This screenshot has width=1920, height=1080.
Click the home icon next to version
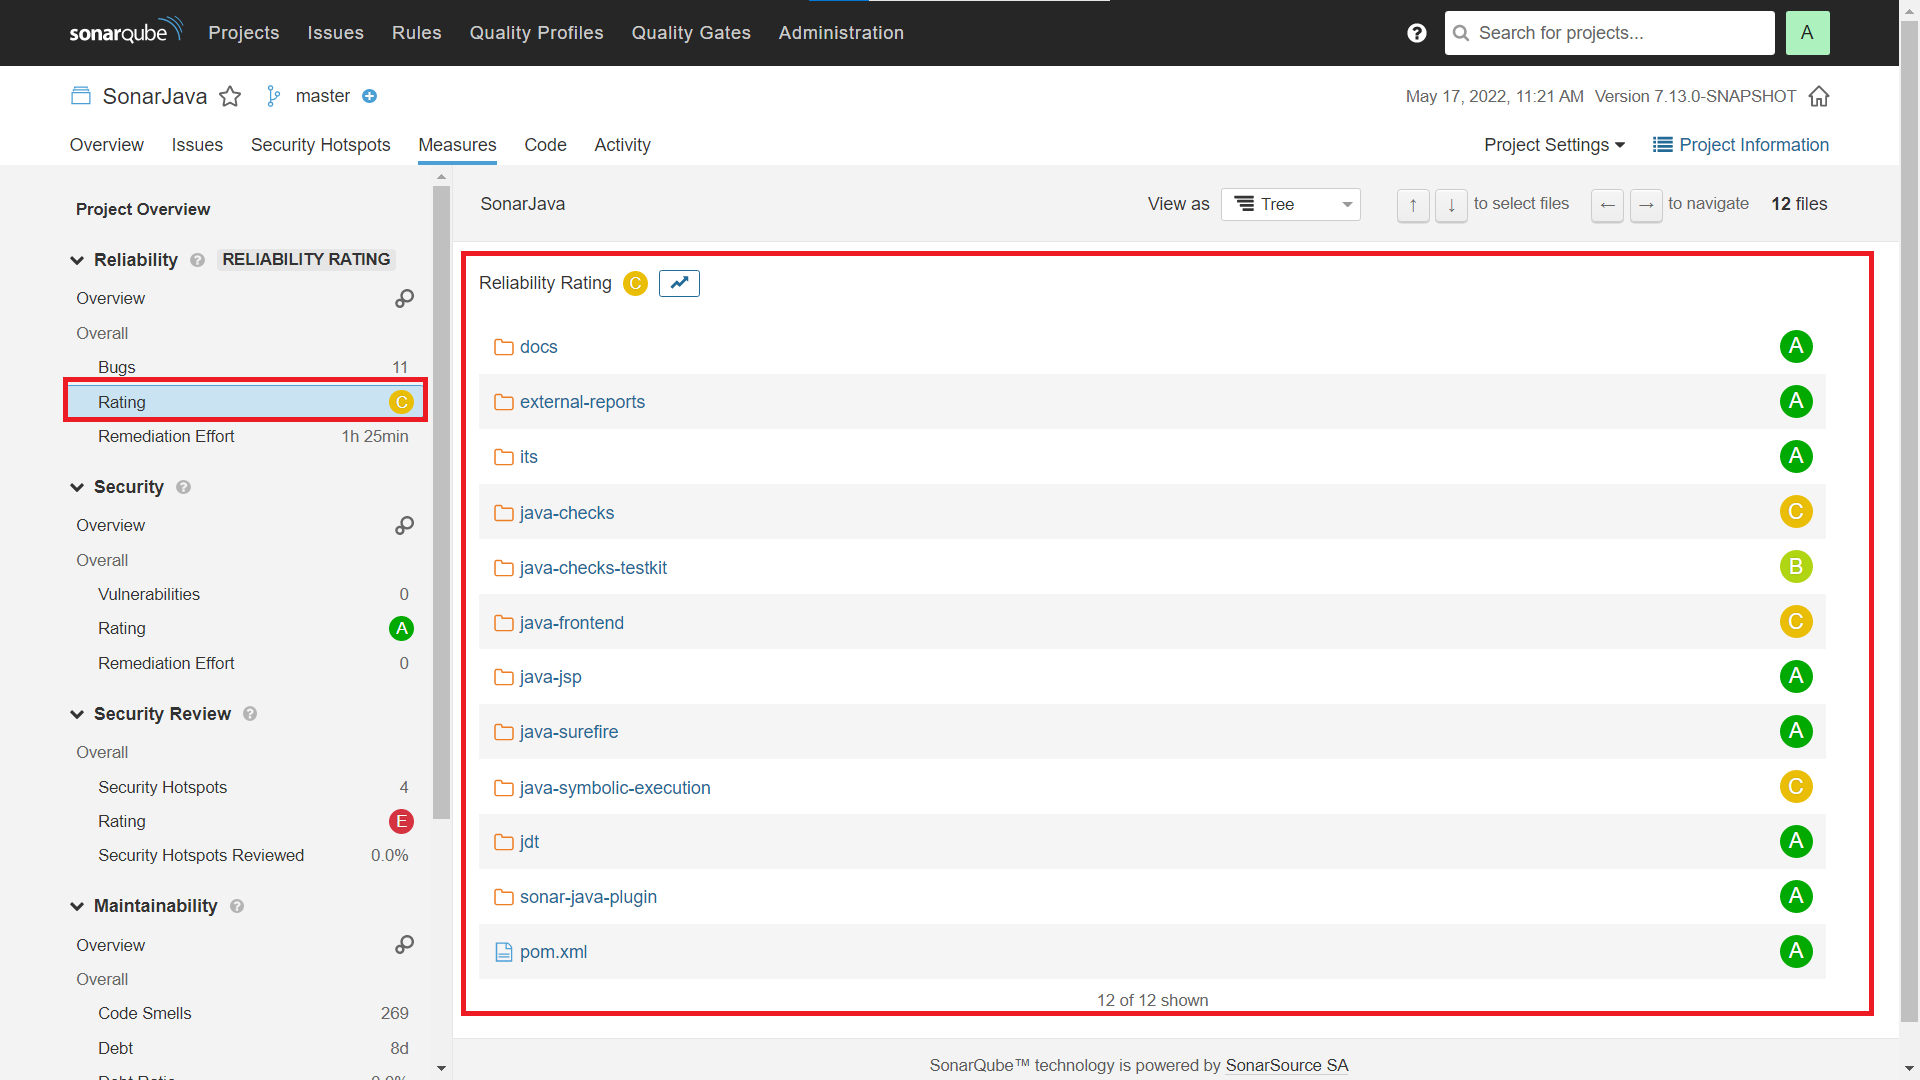coord(1819,96)
